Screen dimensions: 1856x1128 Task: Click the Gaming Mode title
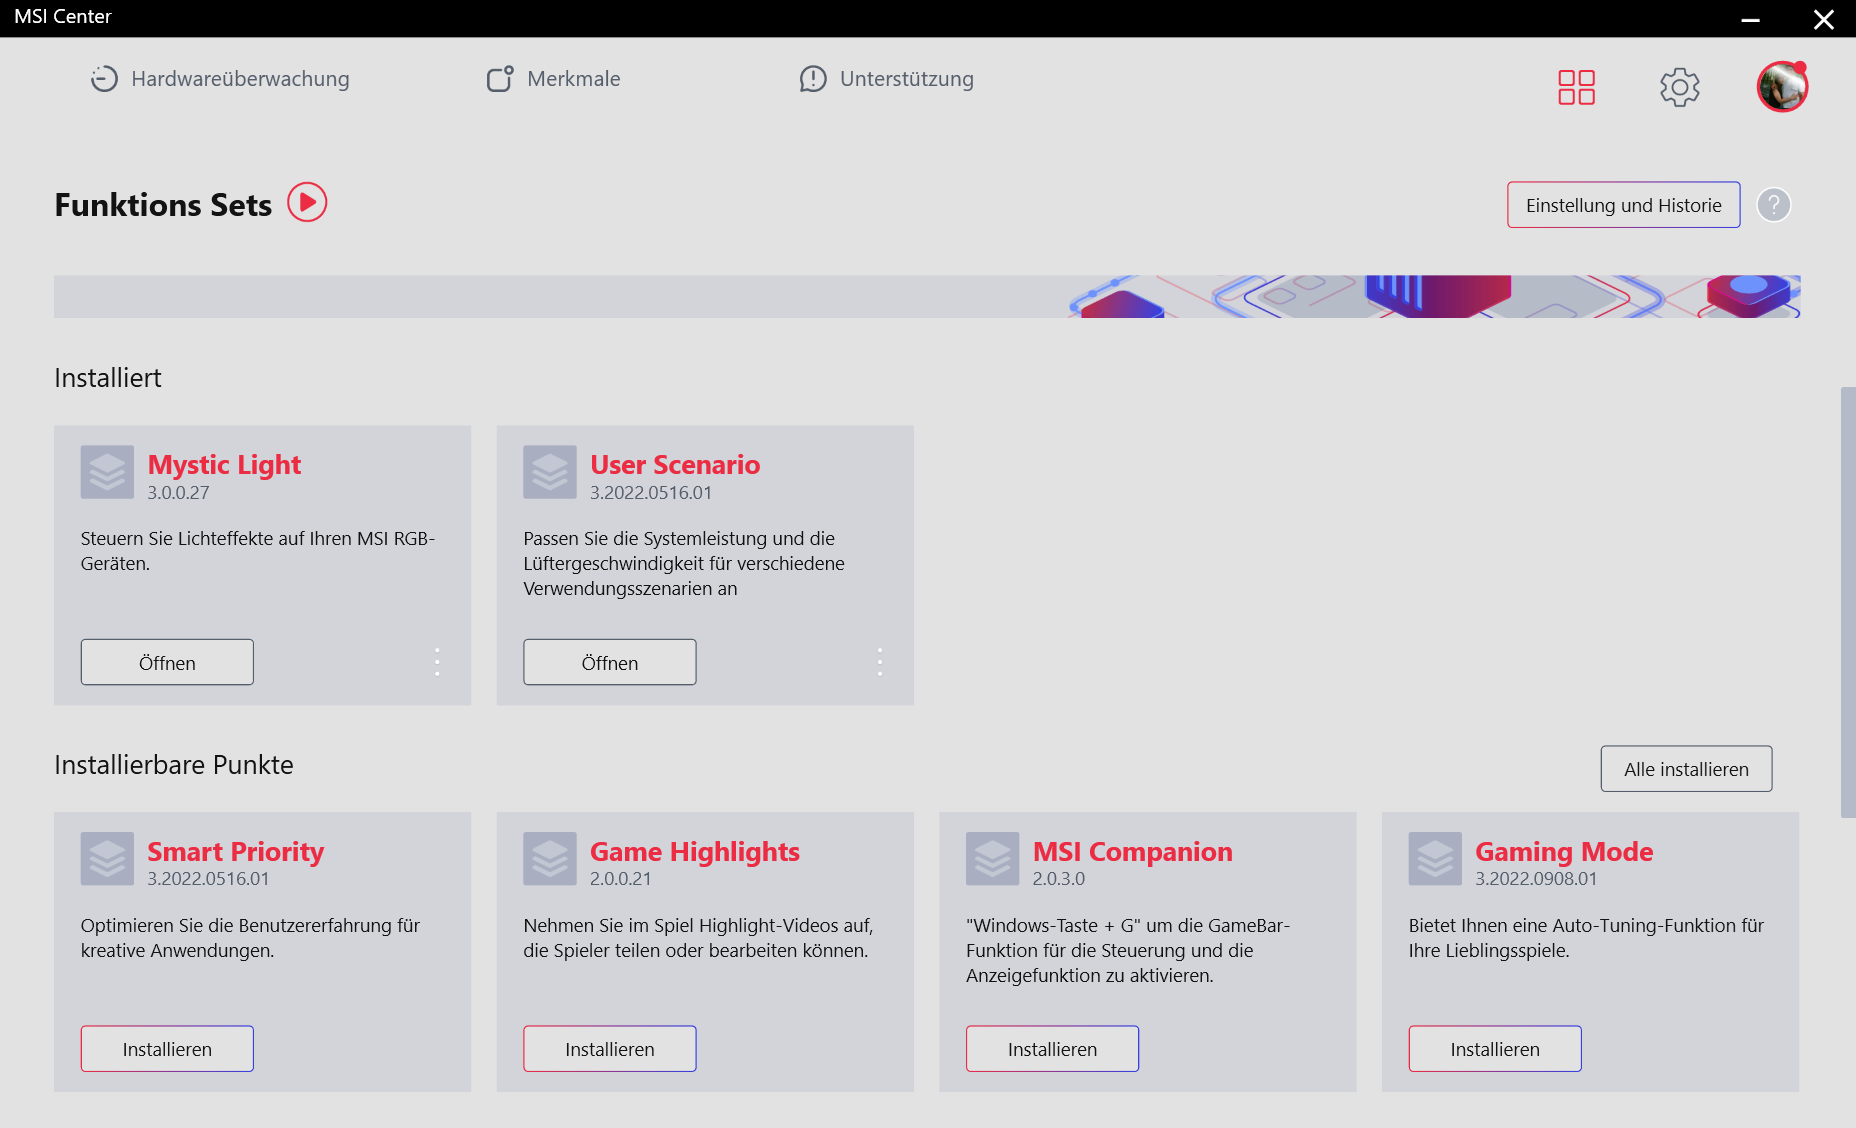coord(1564,851)
